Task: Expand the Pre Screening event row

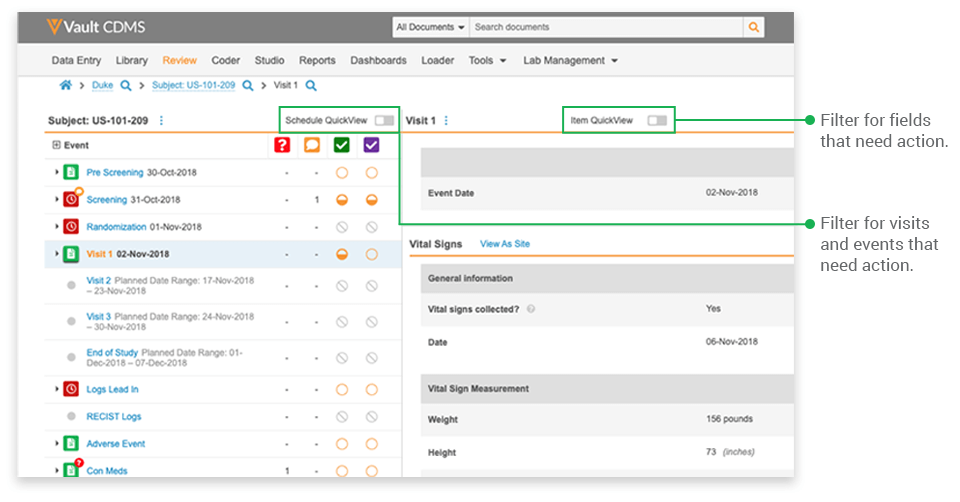Action: pos(56,172)
